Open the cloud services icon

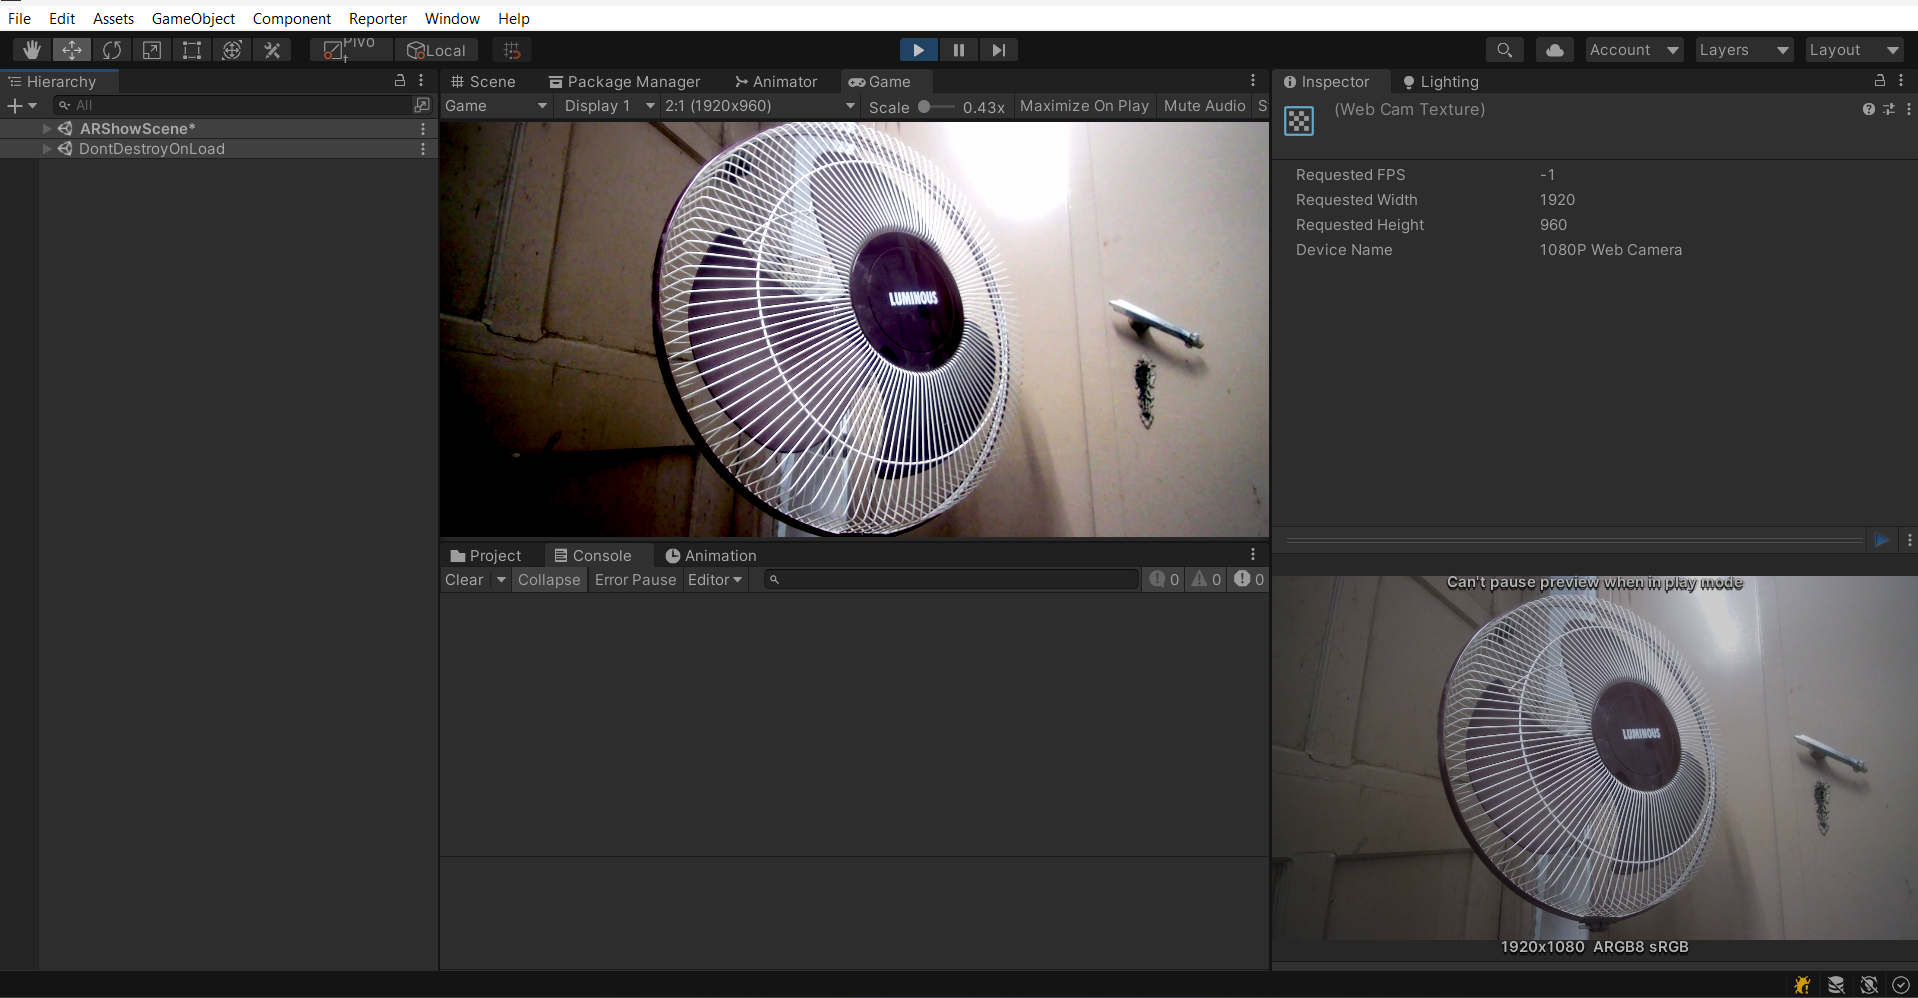(1553, 49)
